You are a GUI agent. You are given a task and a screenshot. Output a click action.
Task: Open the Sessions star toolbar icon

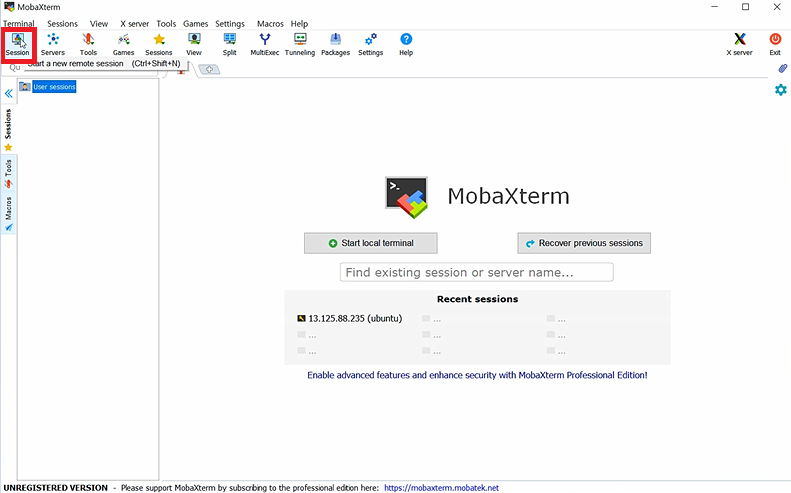pyautogui.click(x=159, y=44)
